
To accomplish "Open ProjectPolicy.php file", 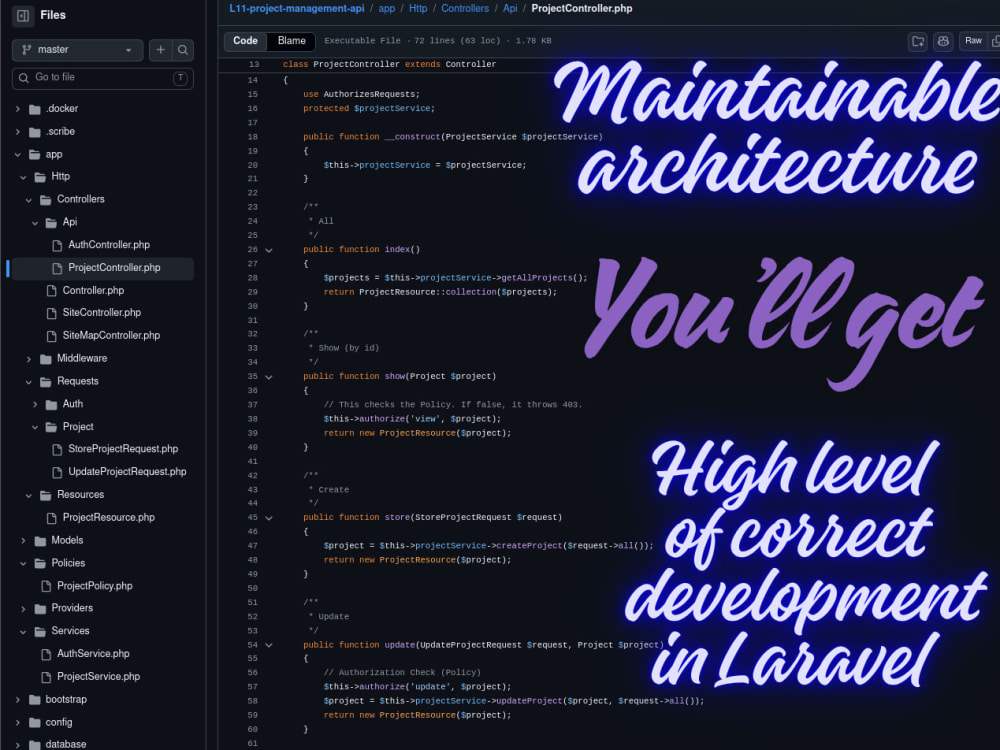I will point(94,586).
